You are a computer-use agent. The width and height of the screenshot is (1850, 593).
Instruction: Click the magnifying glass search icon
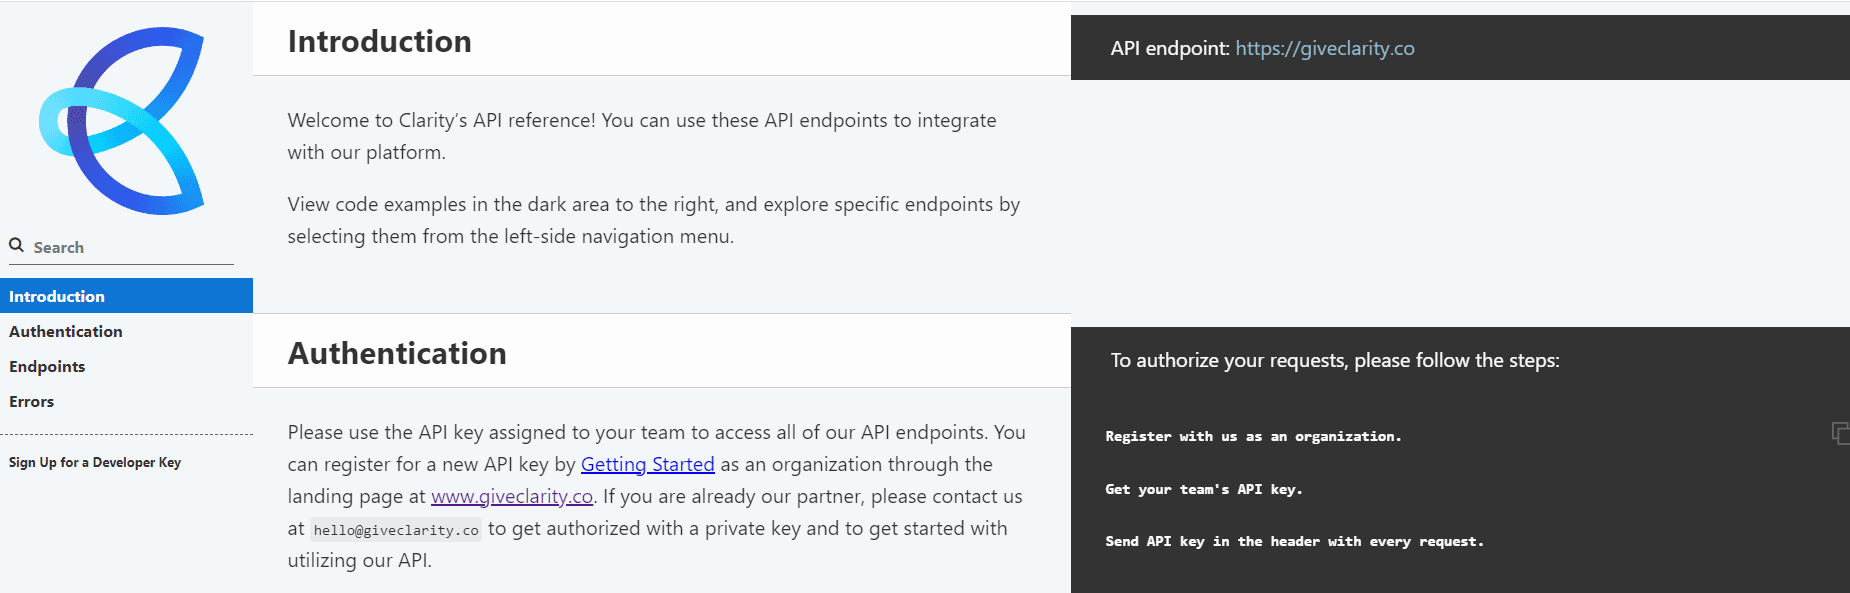17,245
